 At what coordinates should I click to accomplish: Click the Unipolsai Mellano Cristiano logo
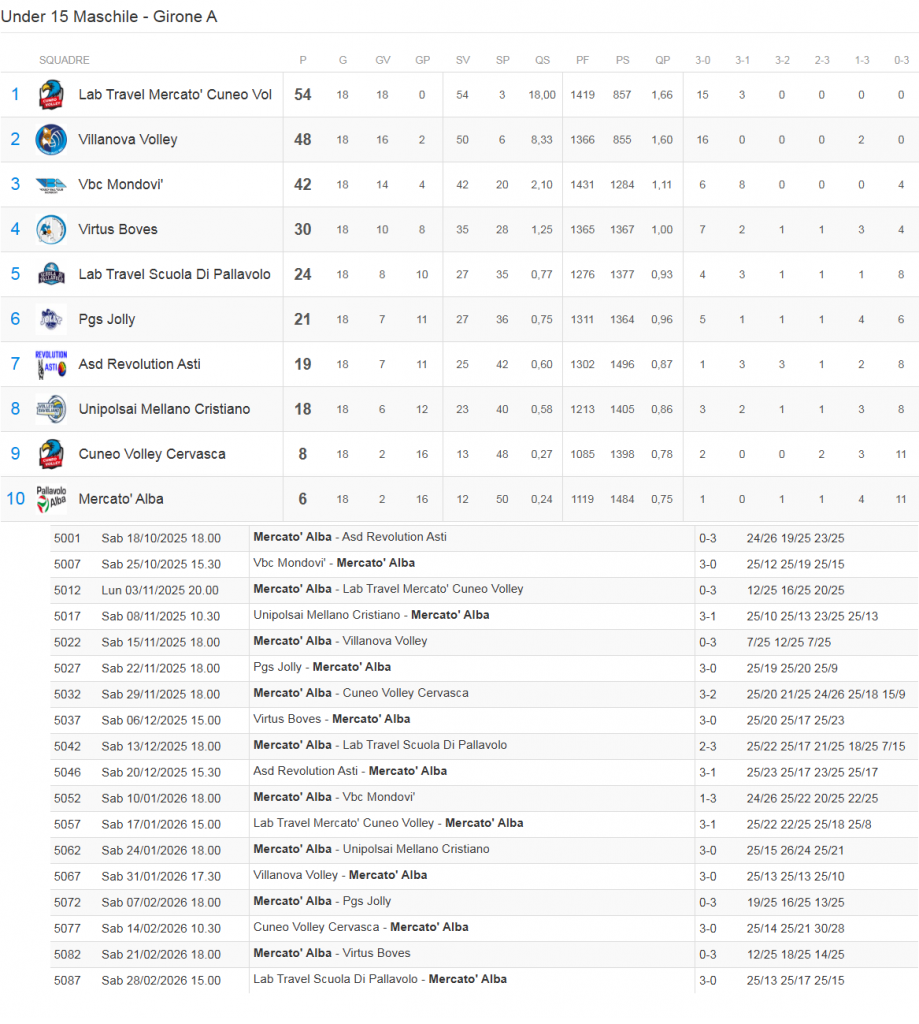pyautogui.click(x=51, y=409)
